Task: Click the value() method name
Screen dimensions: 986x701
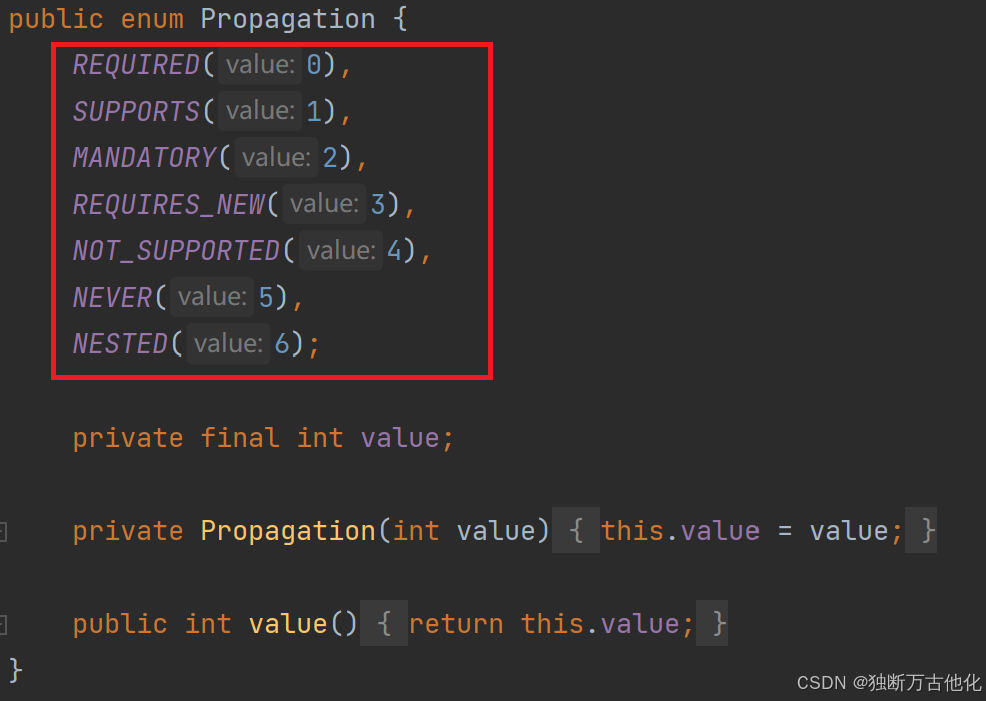Action: (287, 624)
